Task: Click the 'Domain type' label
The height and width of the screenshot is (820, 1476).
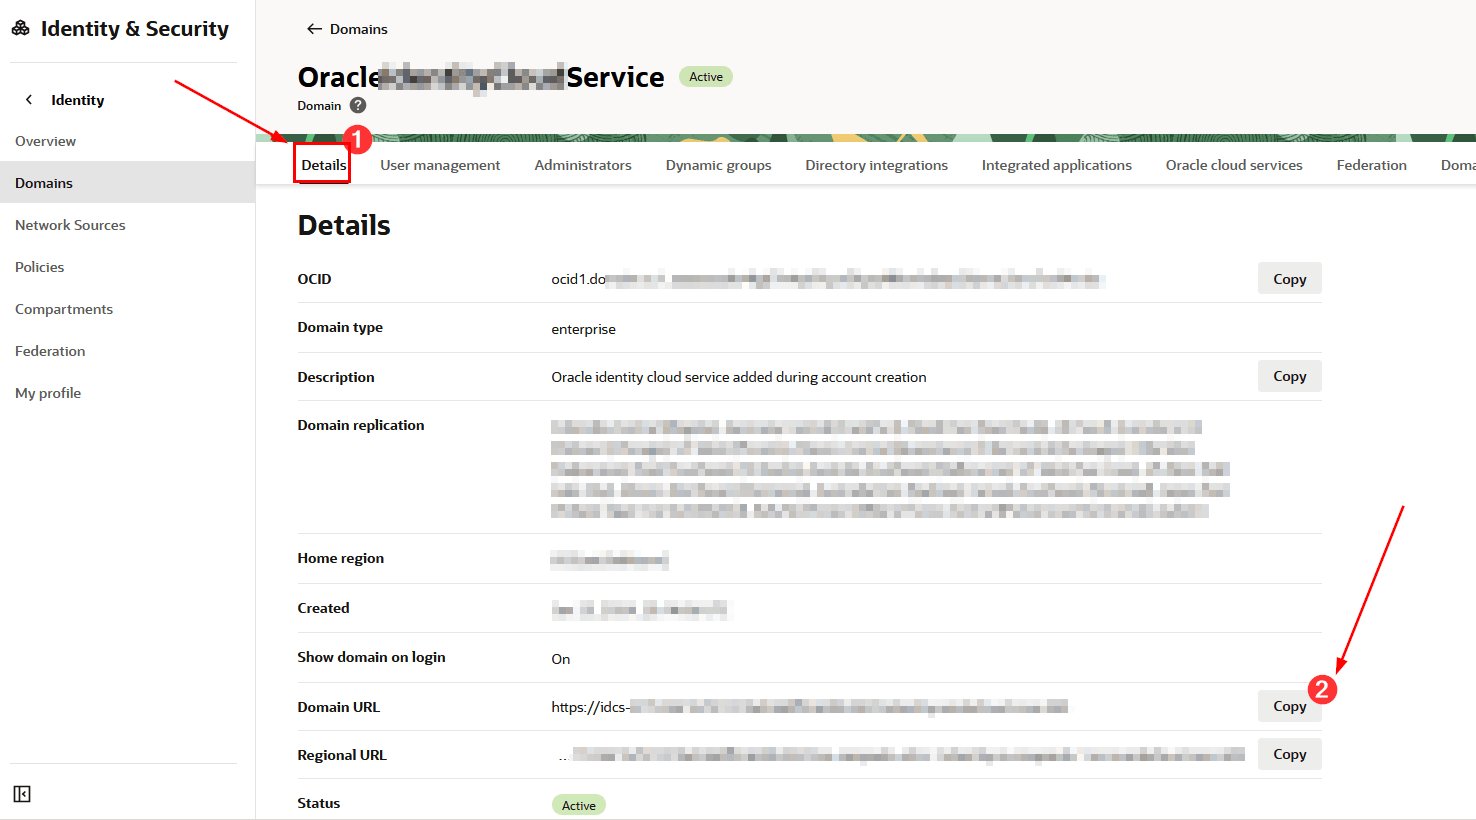Action: pos(340,327)
